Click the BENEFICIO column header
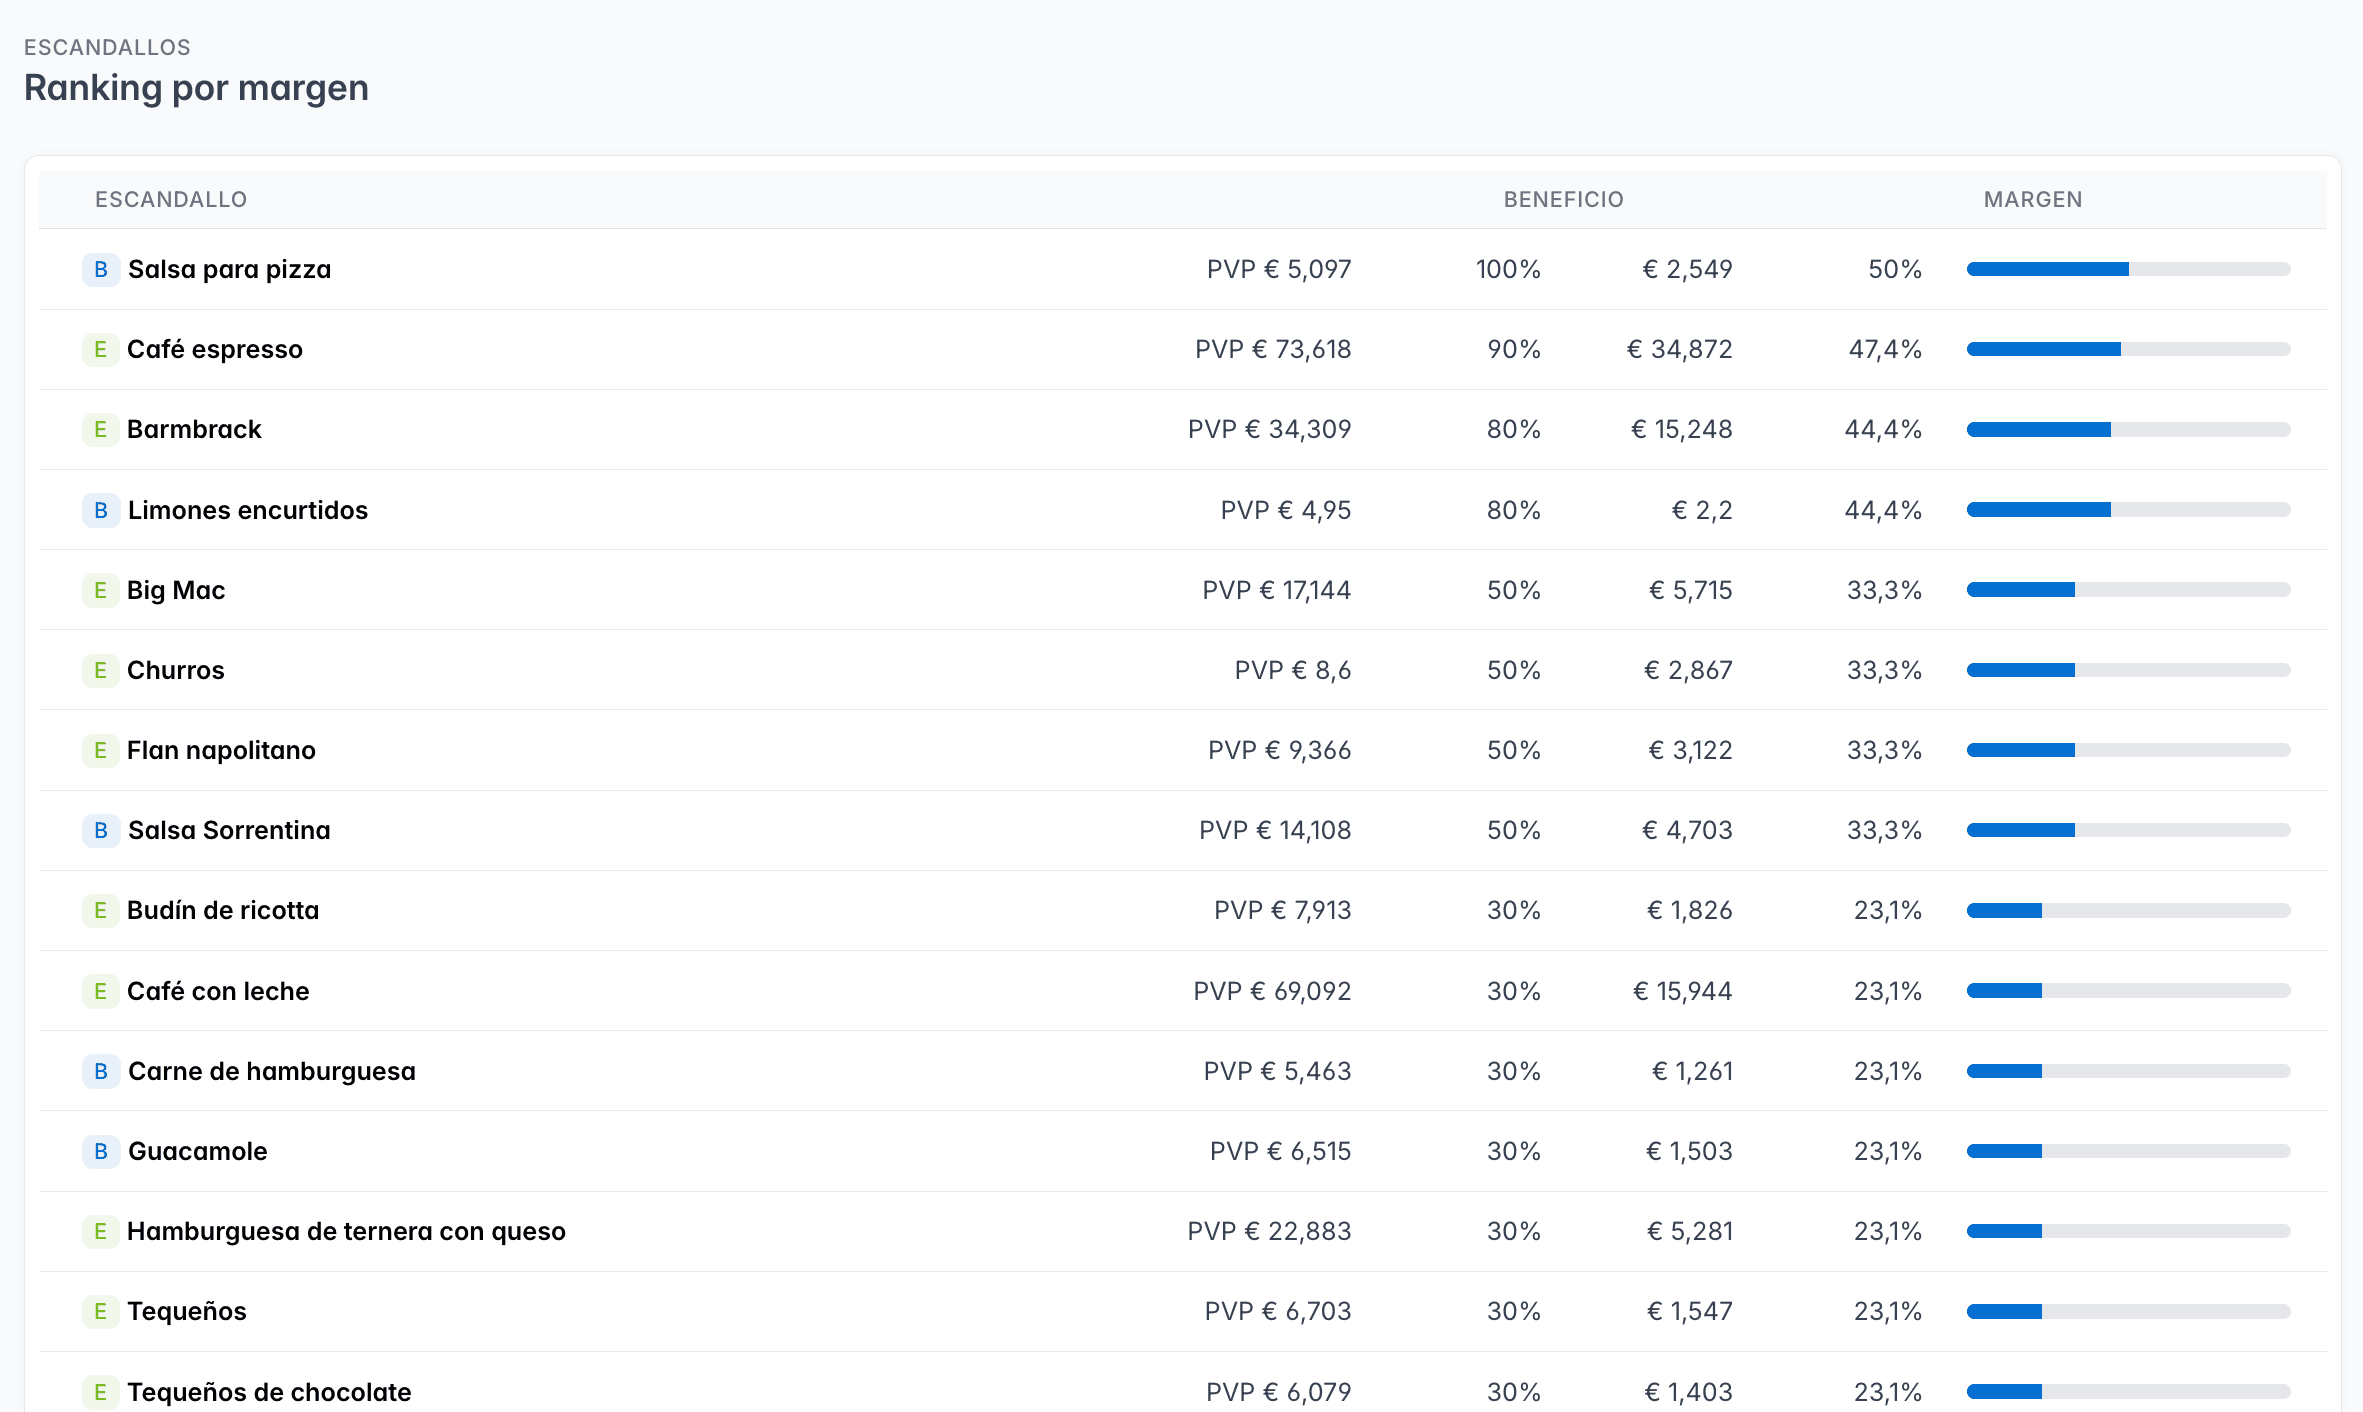2363x1412 pixels. [1563, 199]
